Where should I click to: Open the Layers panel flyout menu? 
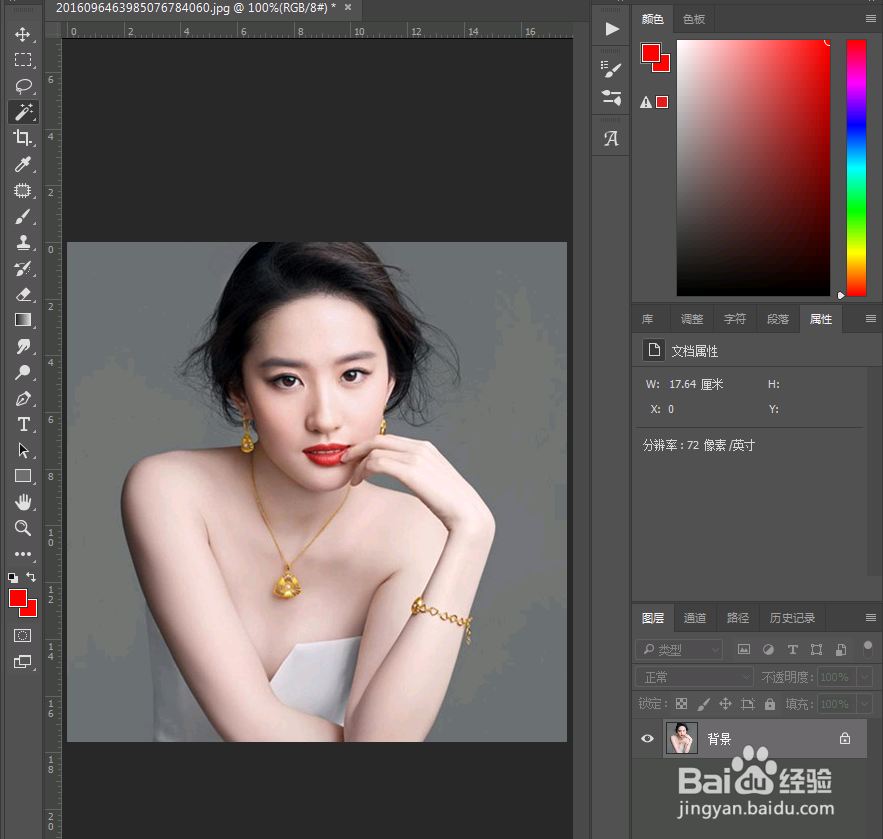(871, 618)
